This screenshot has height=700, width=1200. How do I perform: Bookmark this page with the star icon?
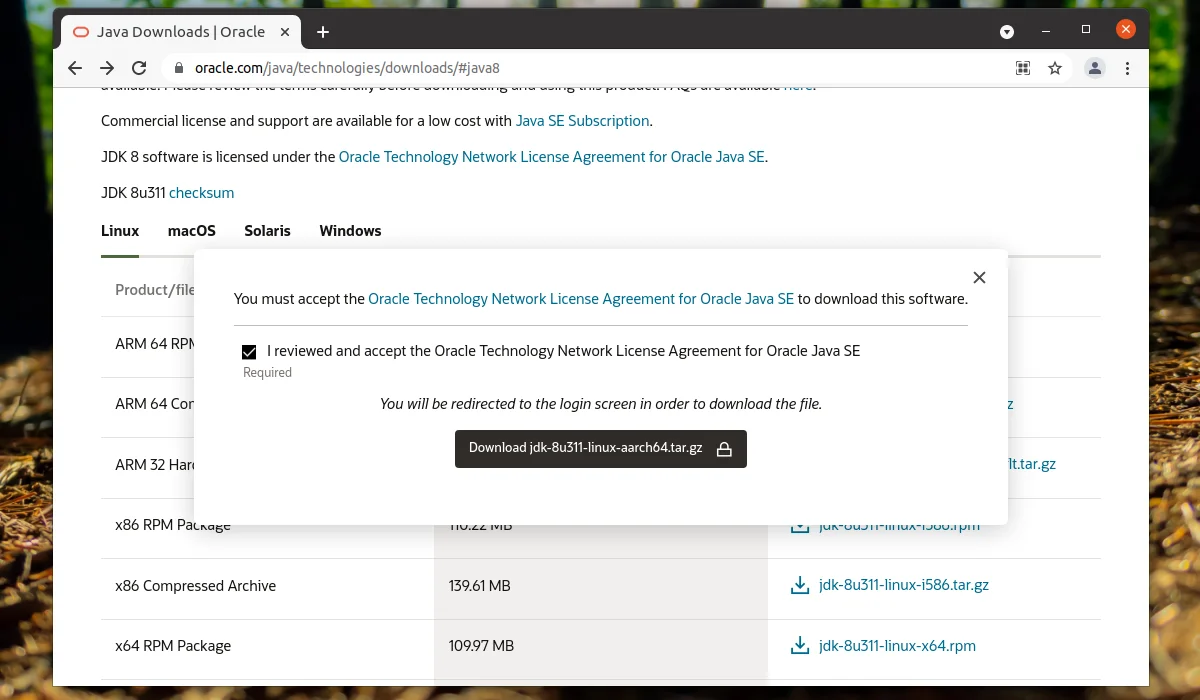point(1055,68)
